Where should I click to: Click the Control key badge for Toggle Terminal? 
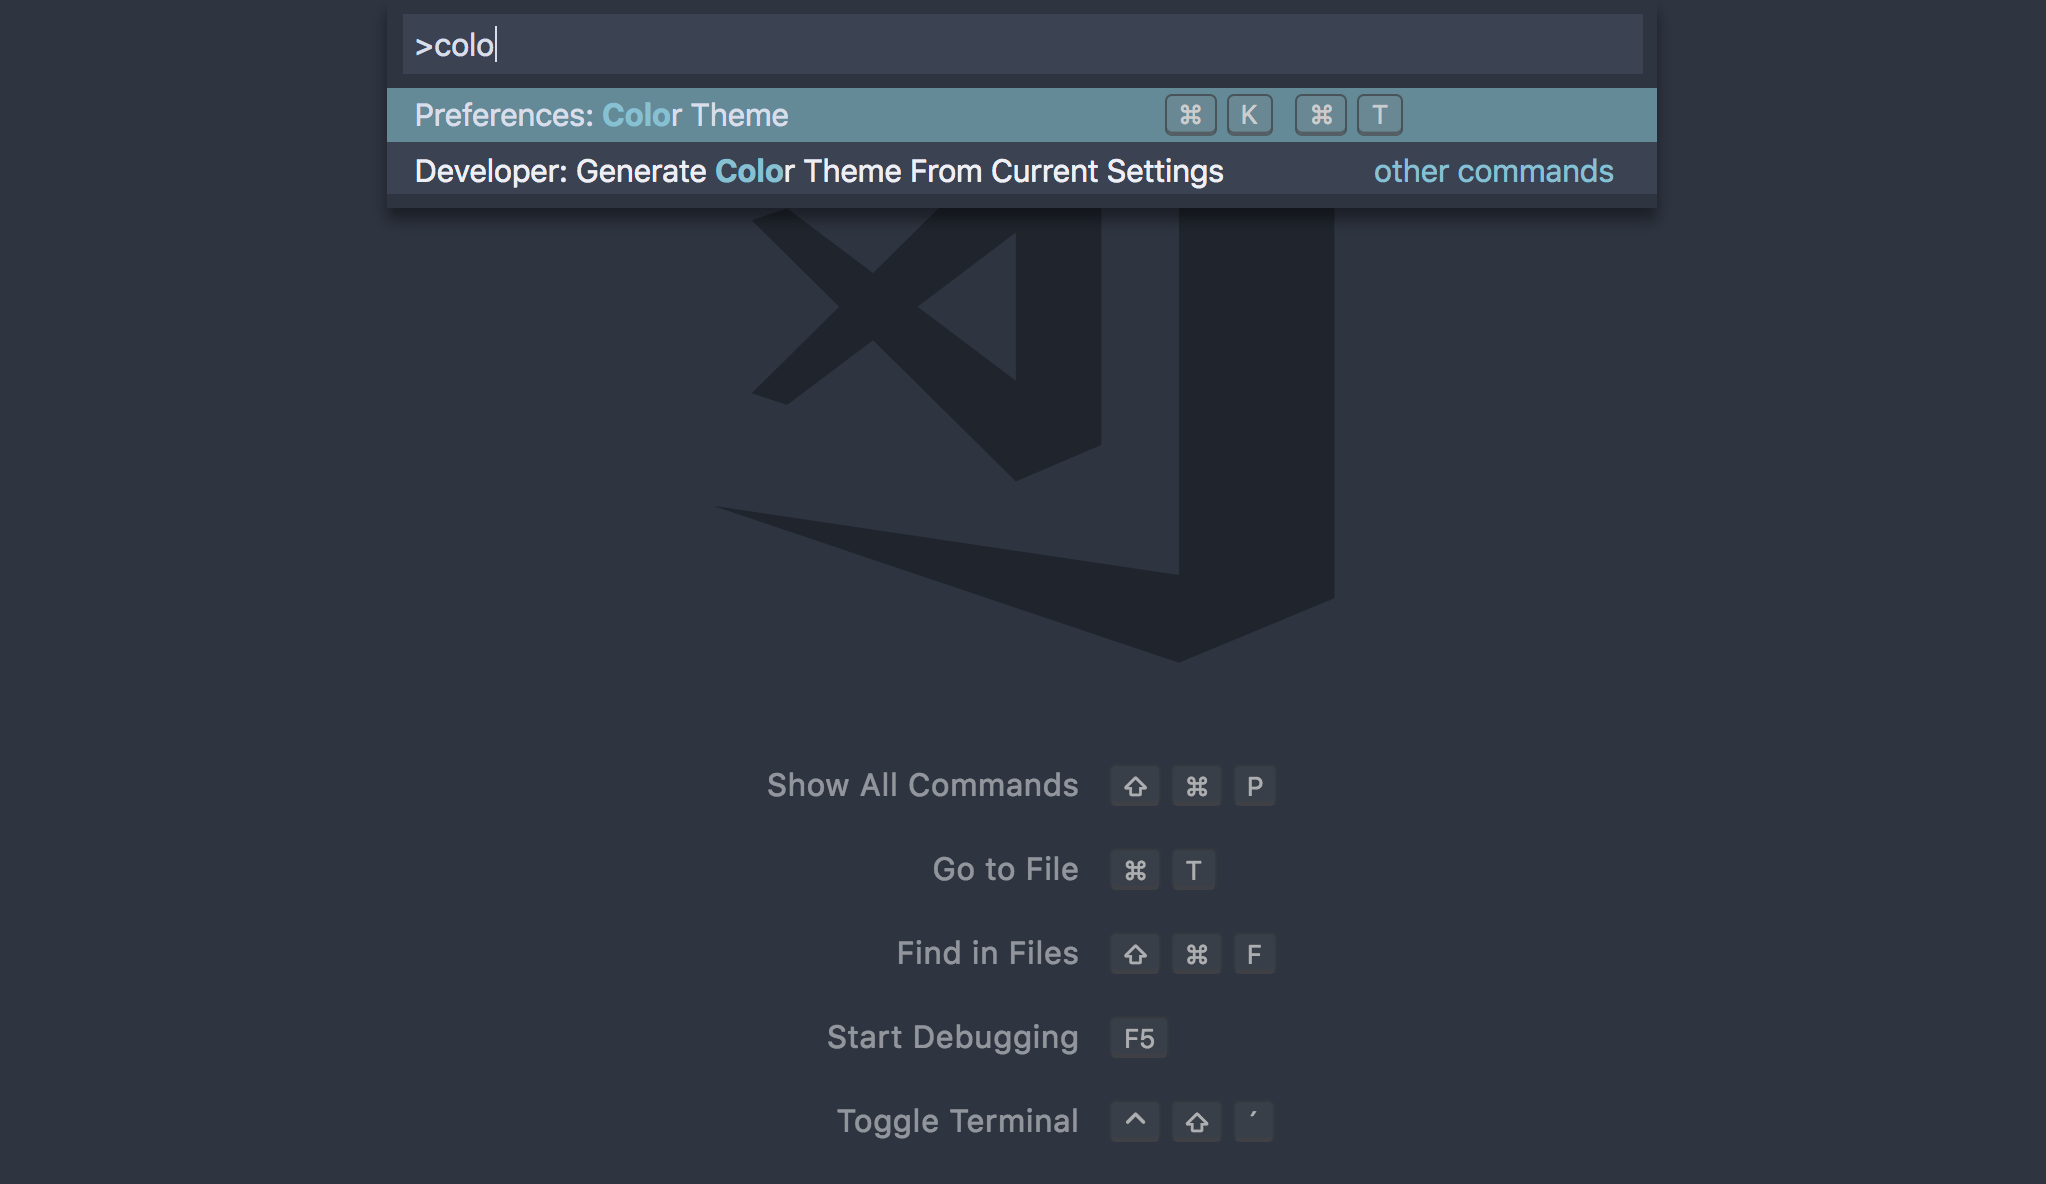[x=1135, y=1122]
